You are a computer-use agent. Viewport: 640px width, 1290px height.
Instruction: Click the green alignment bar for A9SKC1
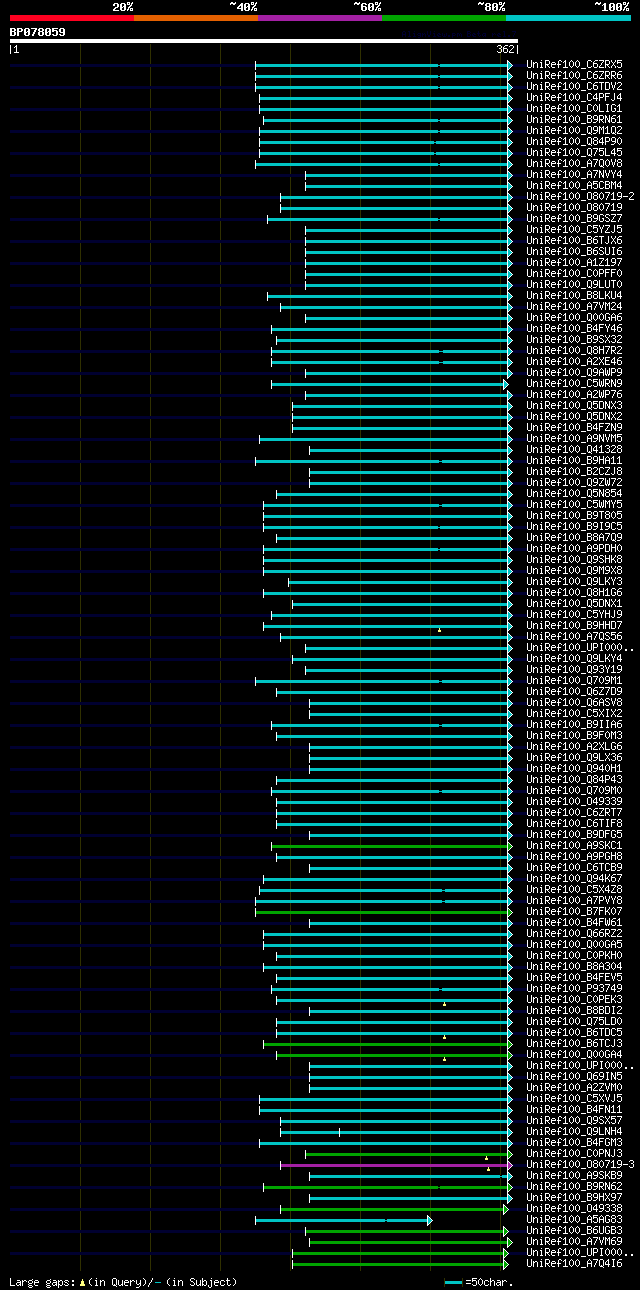tap(391, 846)
